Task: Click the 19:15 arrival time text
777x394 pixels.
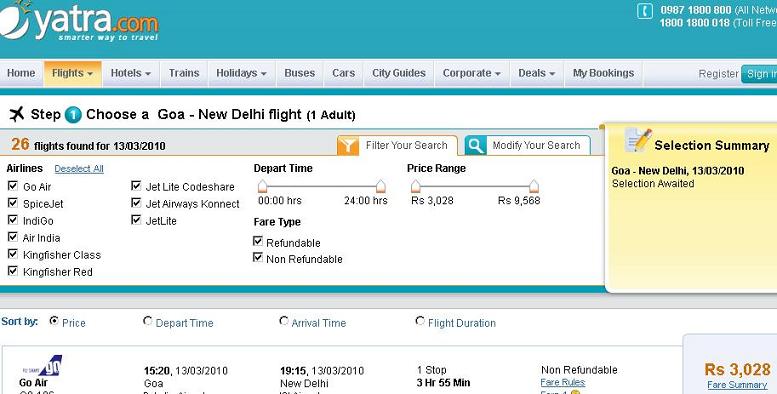Action: pos(294,371)
